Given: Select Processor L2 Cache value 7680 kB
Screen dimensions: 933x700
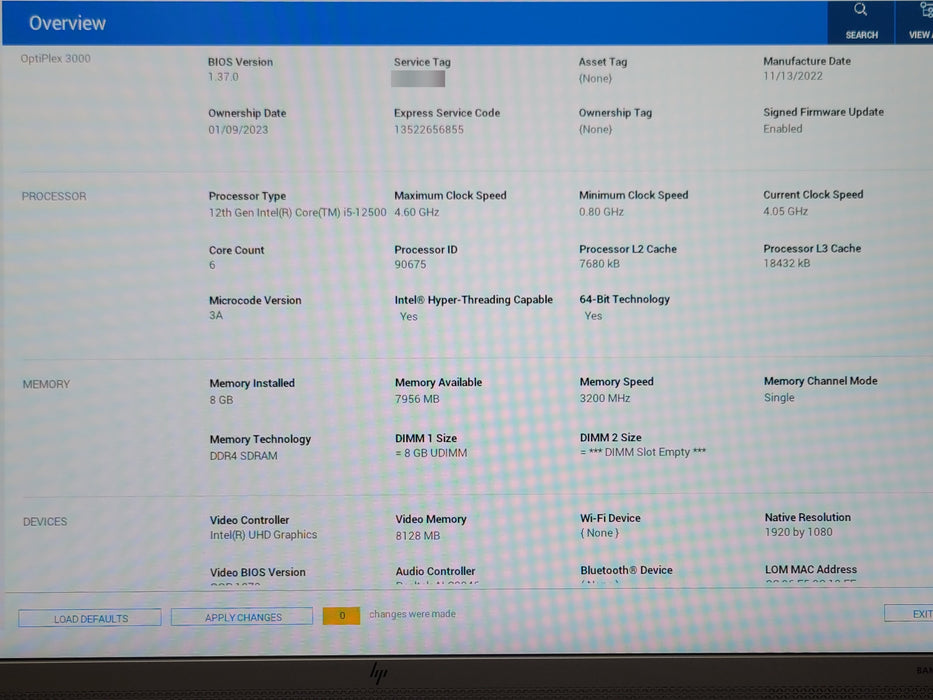Looking at the screenshot, I should (599, 264).
